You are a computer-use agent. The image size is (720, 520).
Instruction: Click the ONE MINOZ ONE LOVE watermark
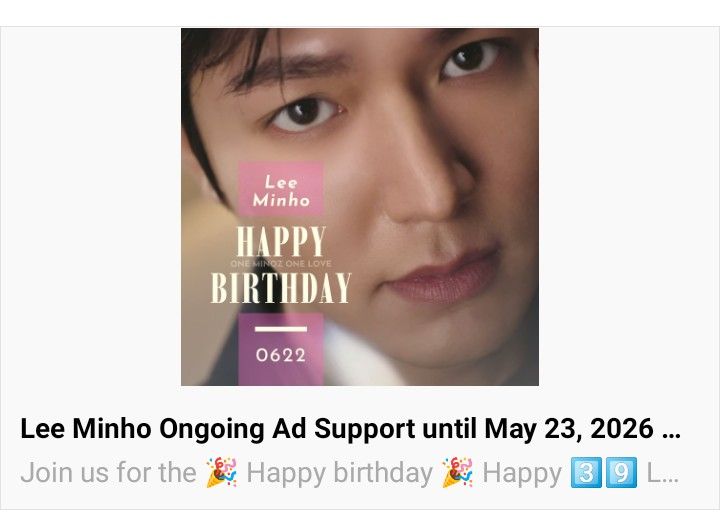(281, 264)
